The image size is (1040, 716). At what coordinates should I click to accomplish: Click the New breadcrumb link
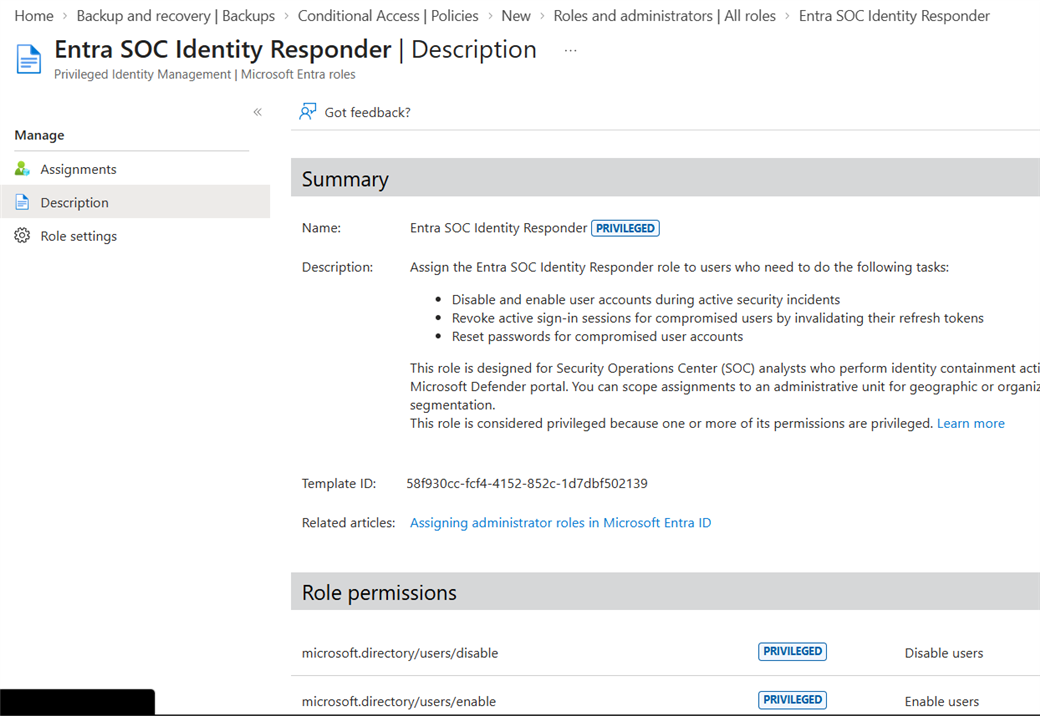(x=516, y=15)
